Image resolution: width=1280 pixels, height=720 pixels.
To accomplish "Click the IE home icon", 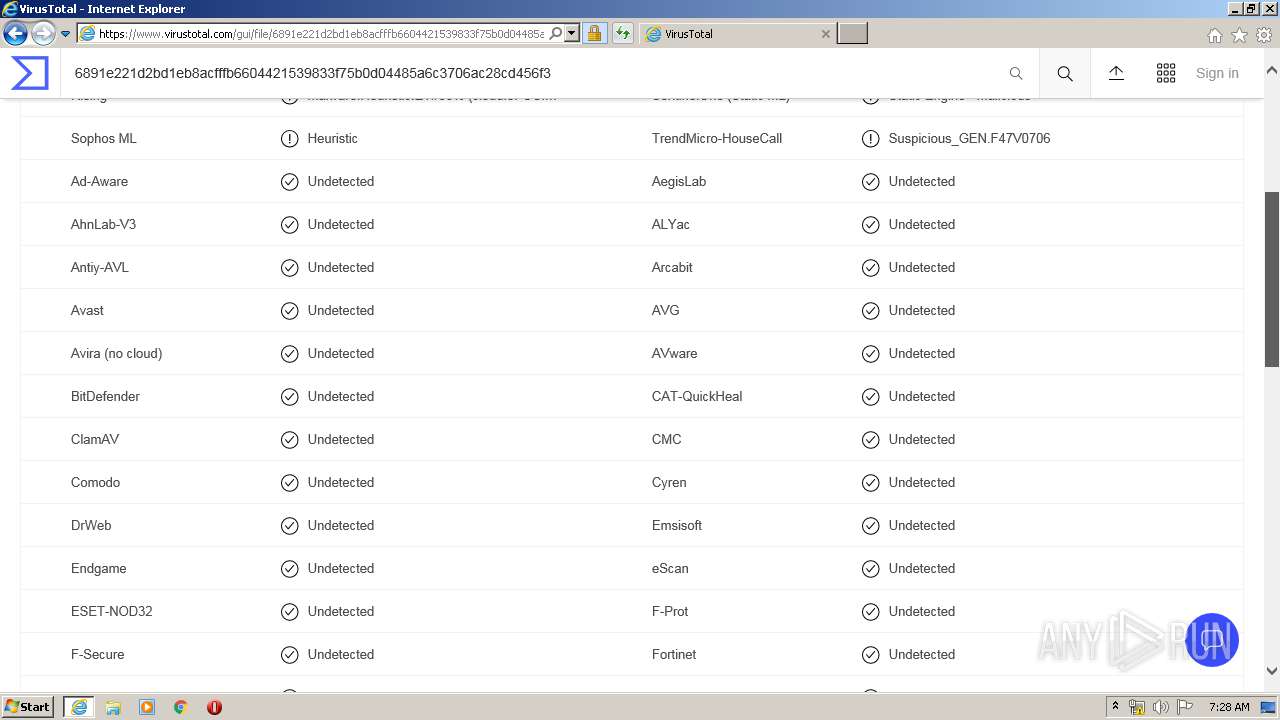I will (x=1214, y=35).
